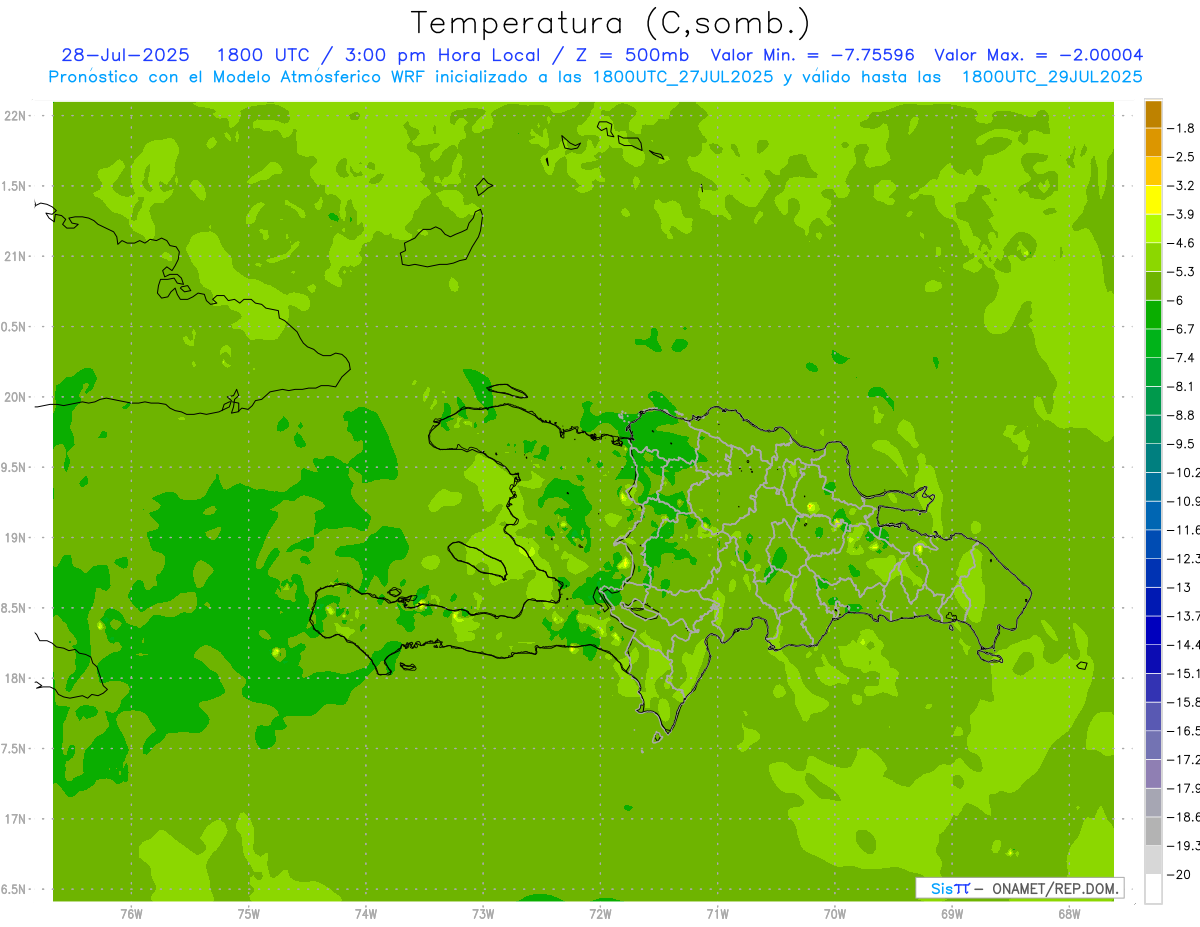1200x927 pixels.
Task: Click the 'Z = 500mb' level text
Action: (631, 55)
